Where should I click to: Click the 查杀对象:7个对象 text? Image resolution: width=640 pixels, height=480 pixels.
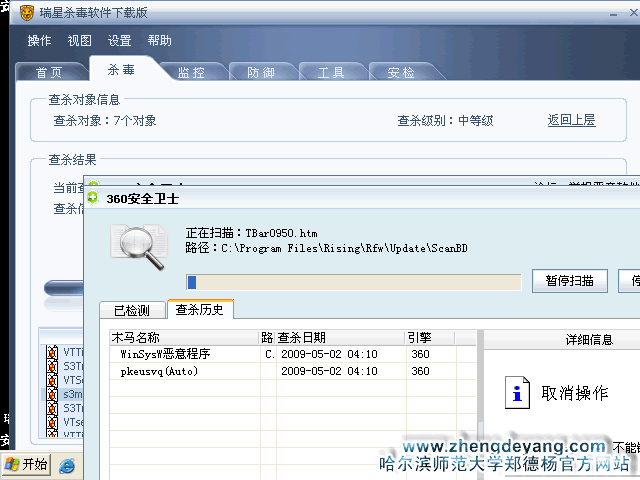105,120
